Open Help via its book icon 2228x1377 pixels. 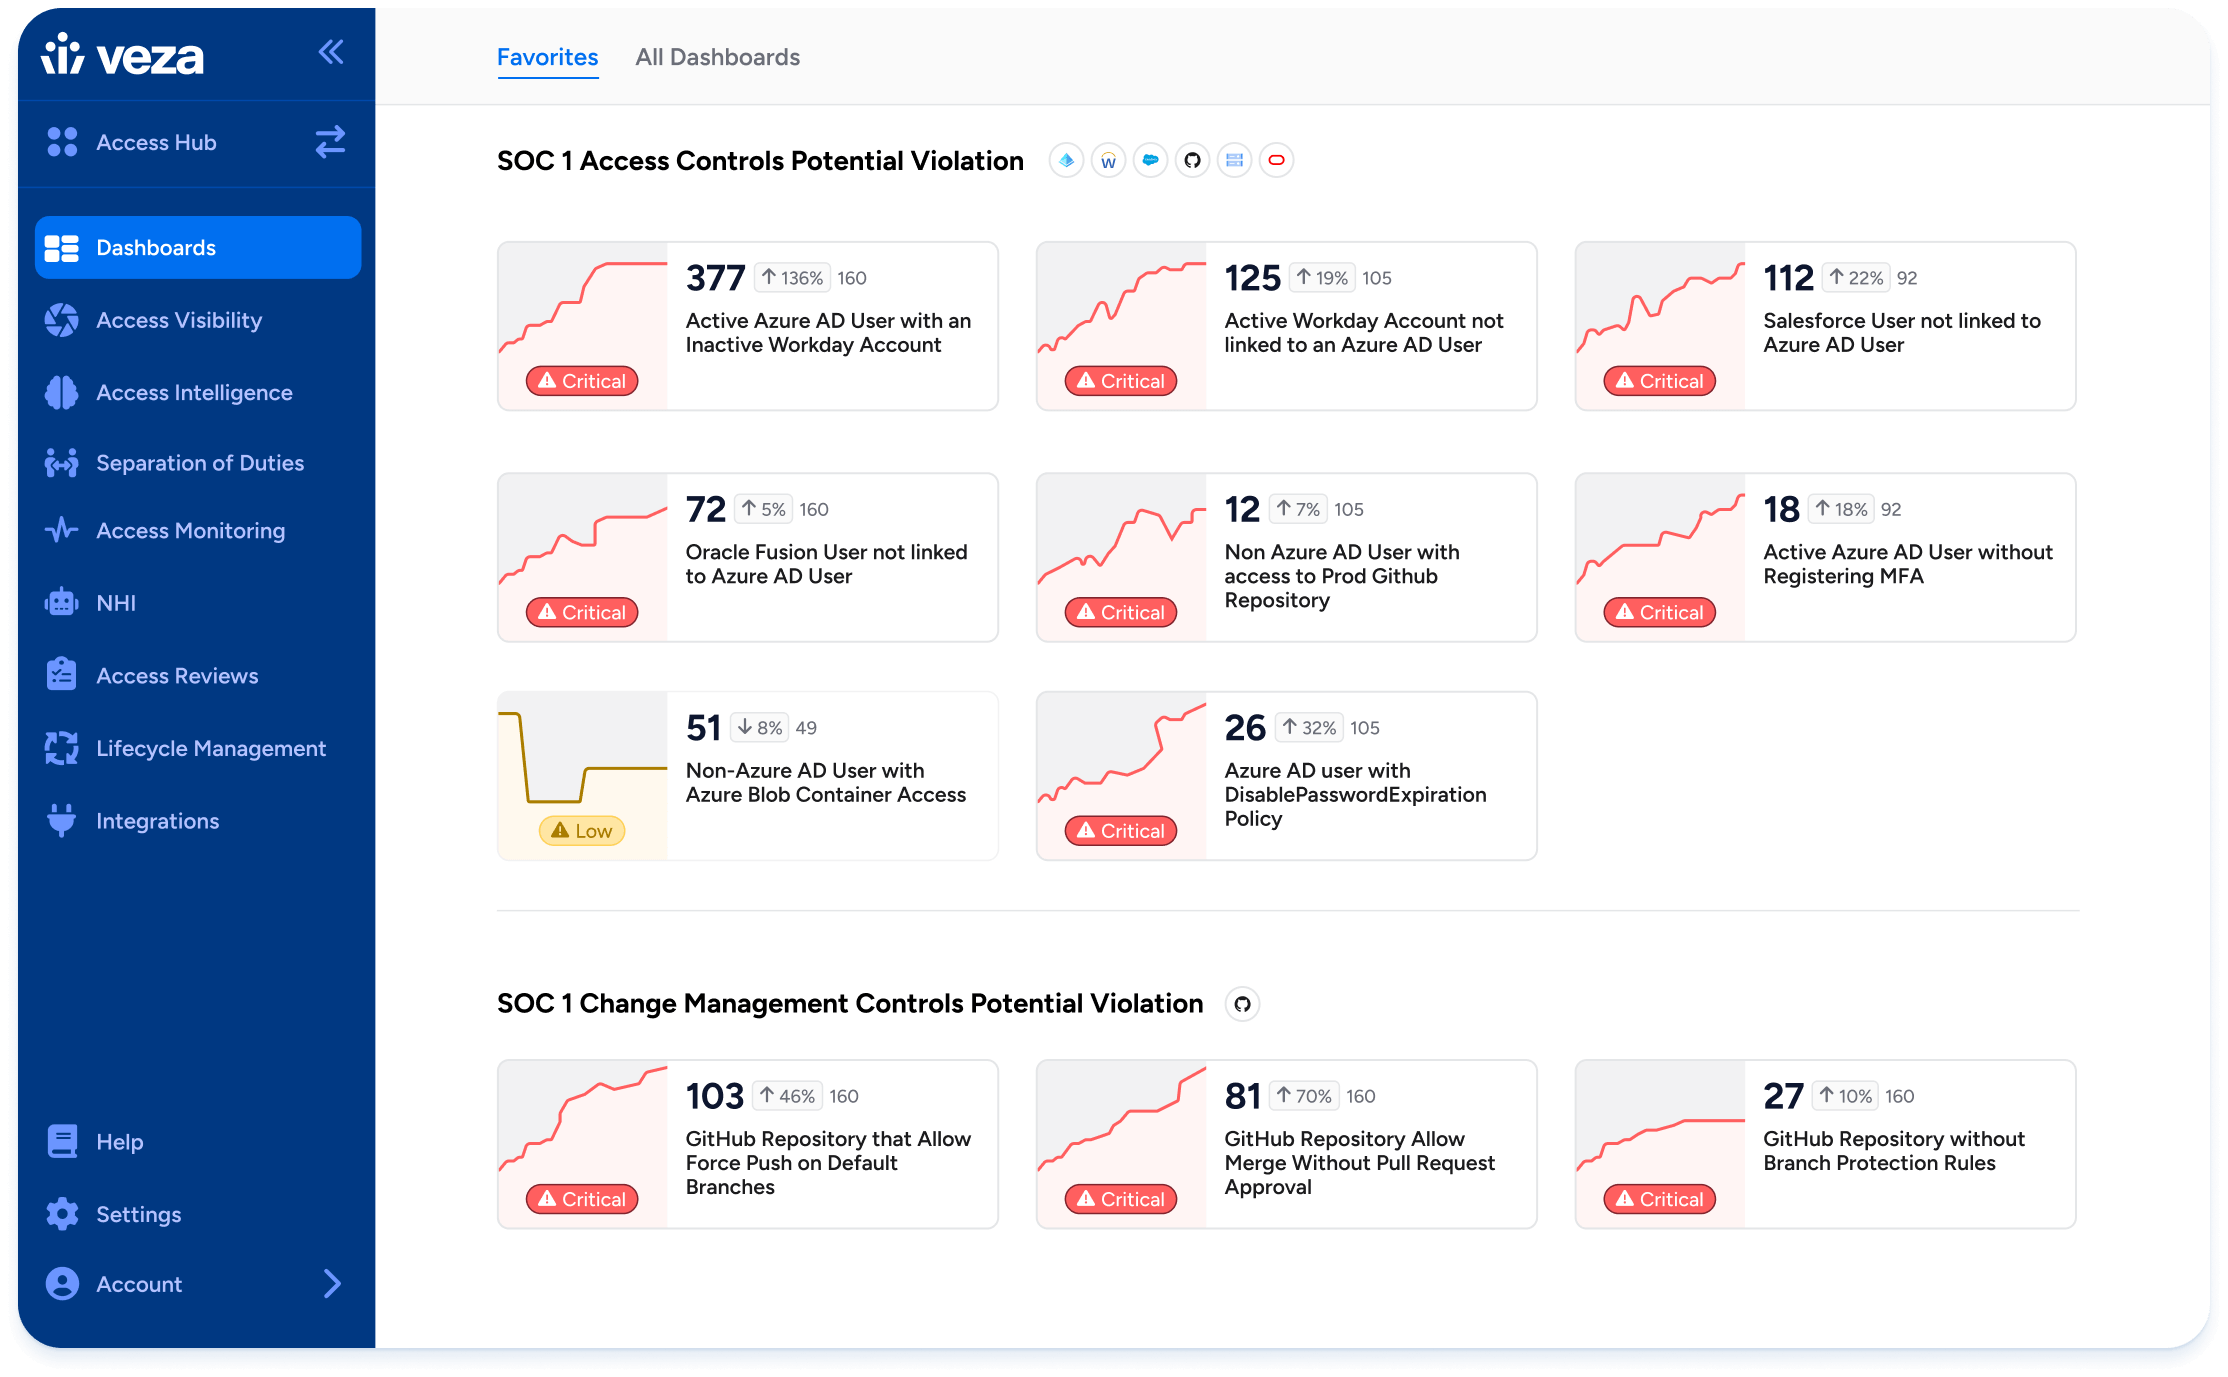pos(62,1141)
